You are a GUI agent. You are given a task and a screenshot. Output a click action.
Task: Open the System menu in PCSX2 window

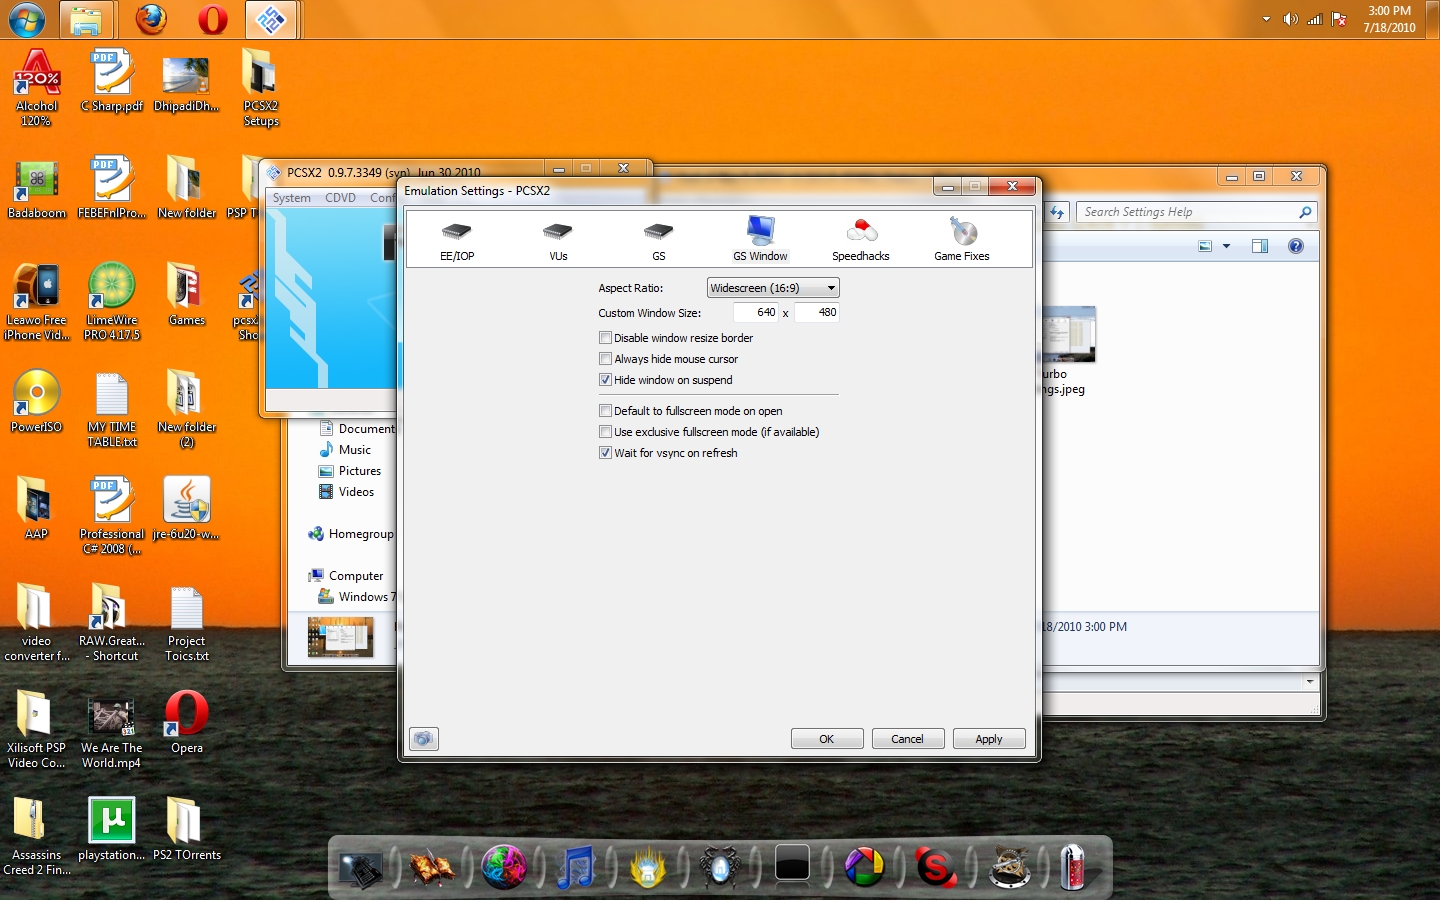point(292,198)
